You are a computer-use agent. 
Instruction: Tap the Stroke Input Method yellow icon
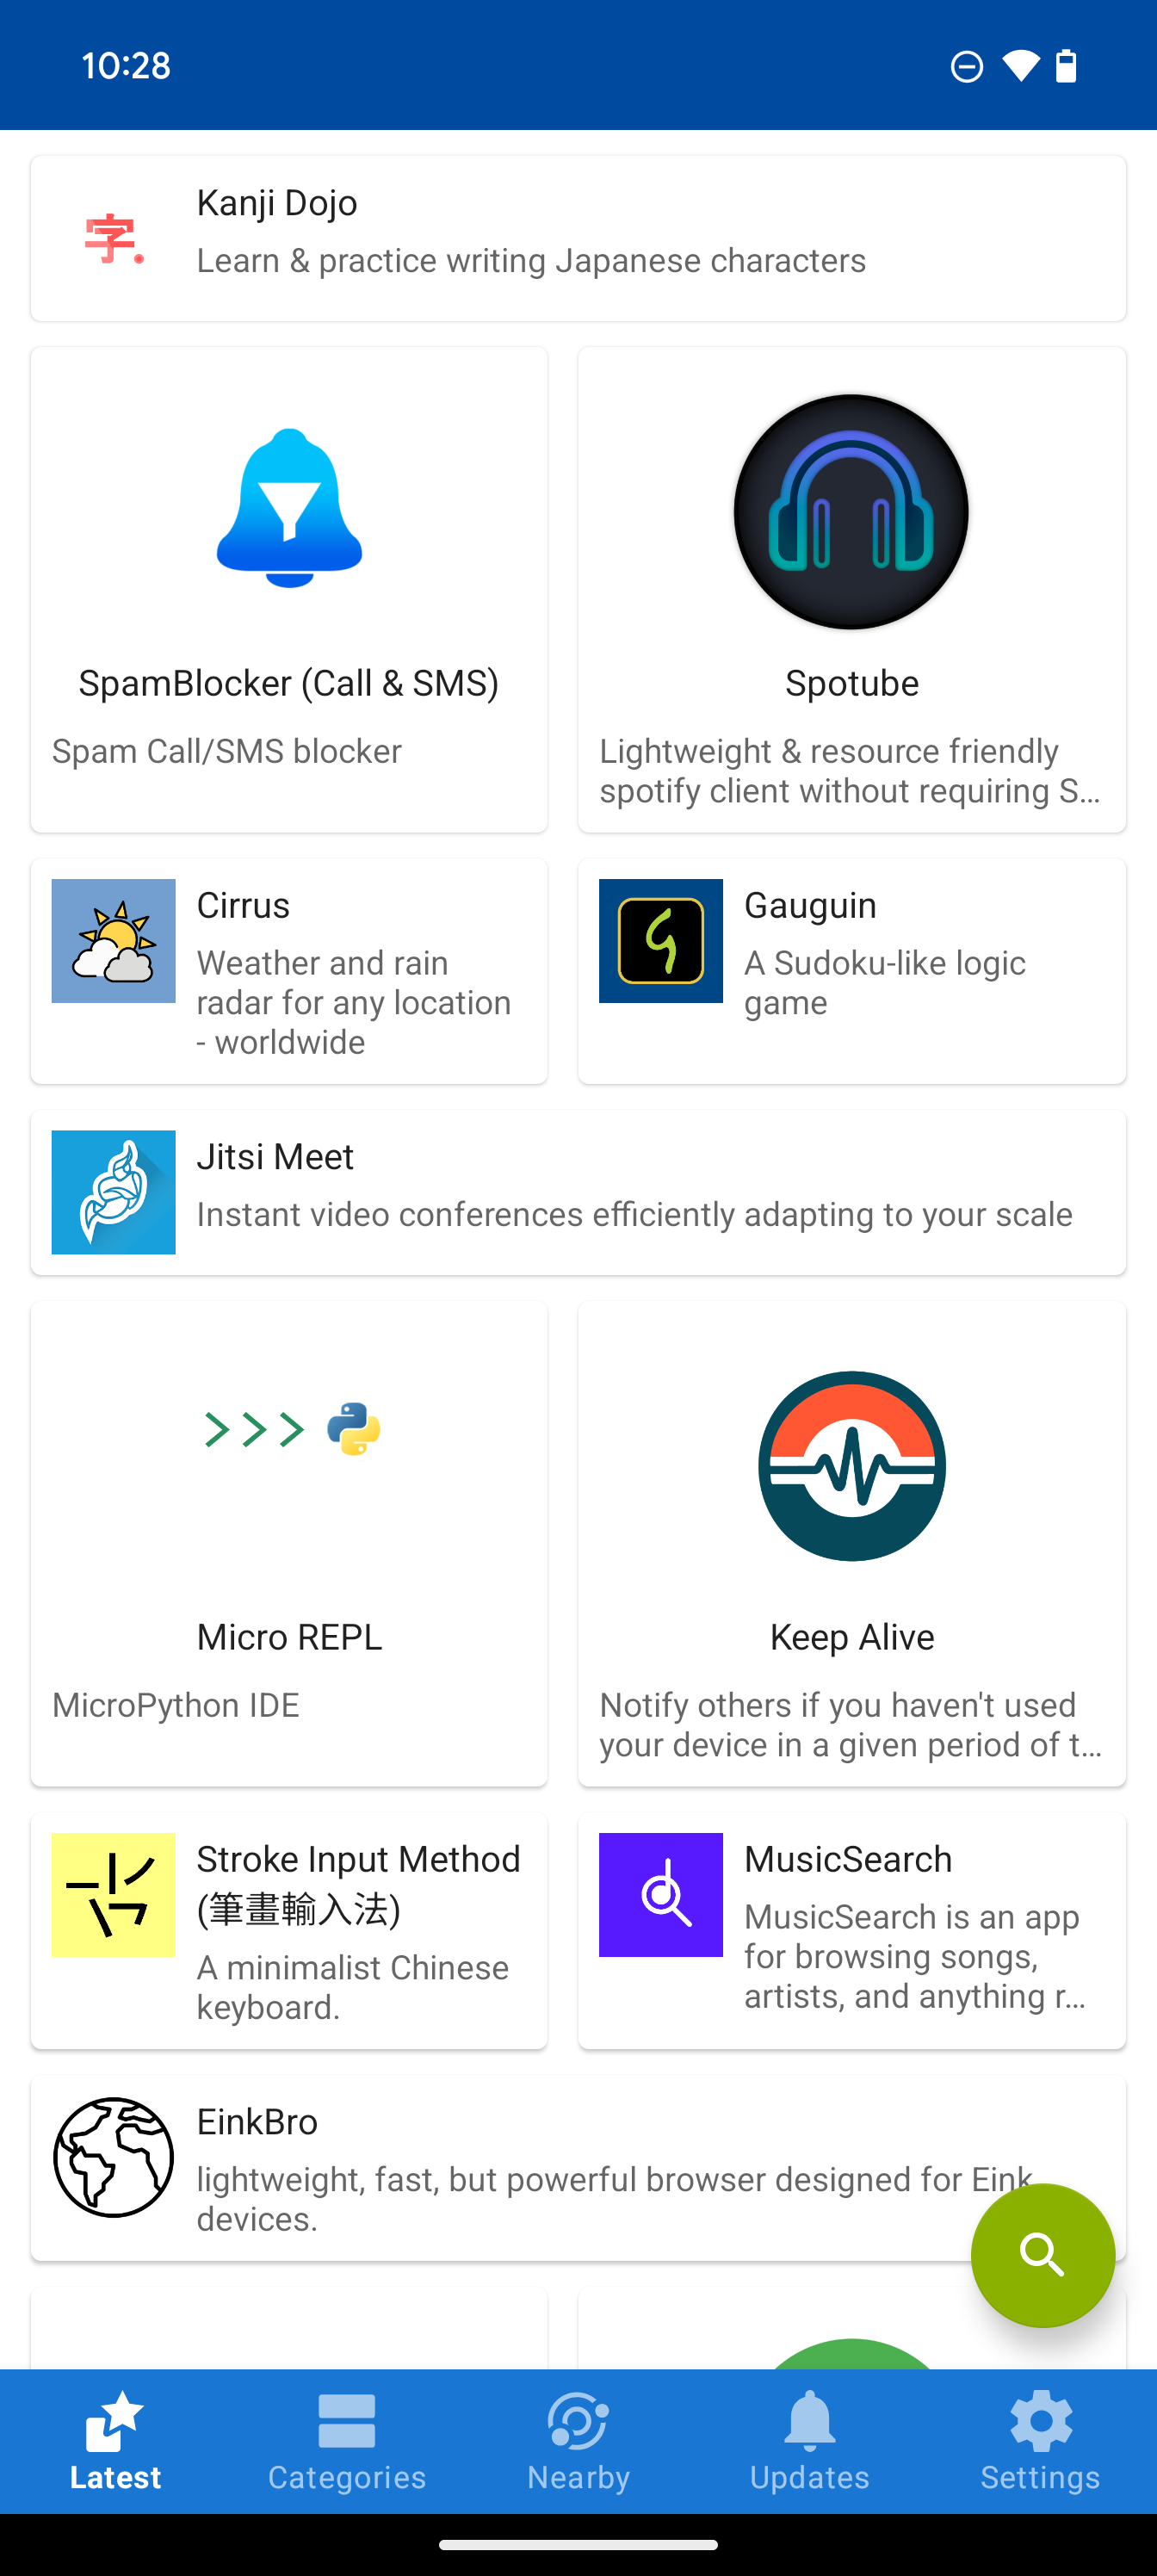click(x=113, y=1895)
